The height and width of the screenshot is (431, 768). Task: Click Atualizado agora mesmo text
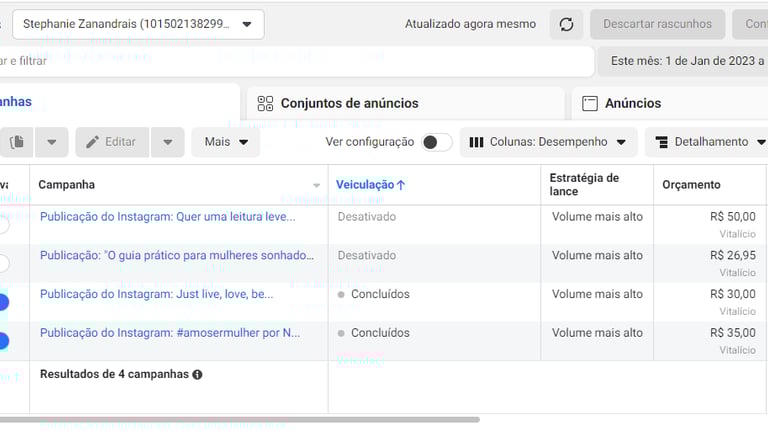(x=470, y=24)
